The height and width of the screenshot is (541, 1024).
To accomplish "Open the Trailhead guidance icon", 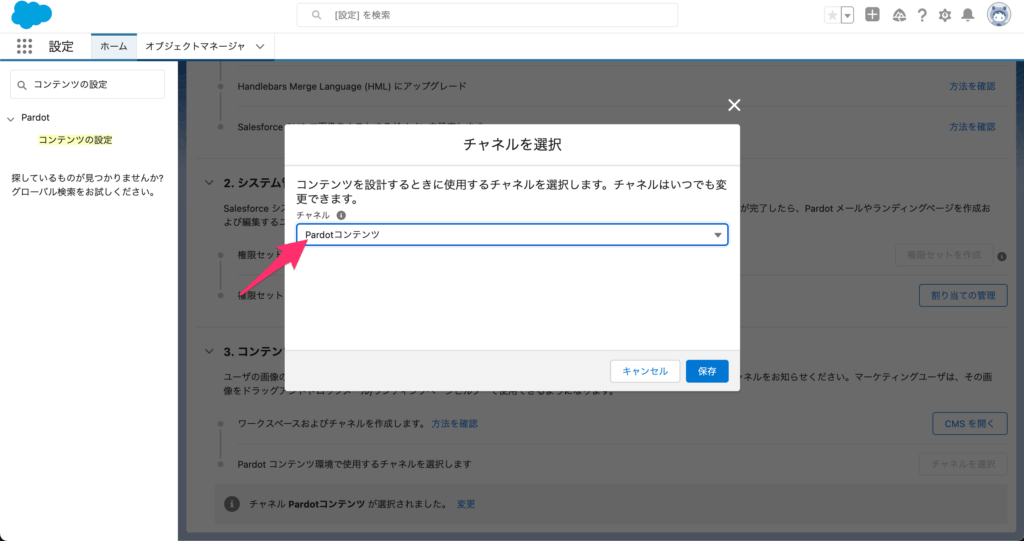I will tap(898, 15).
